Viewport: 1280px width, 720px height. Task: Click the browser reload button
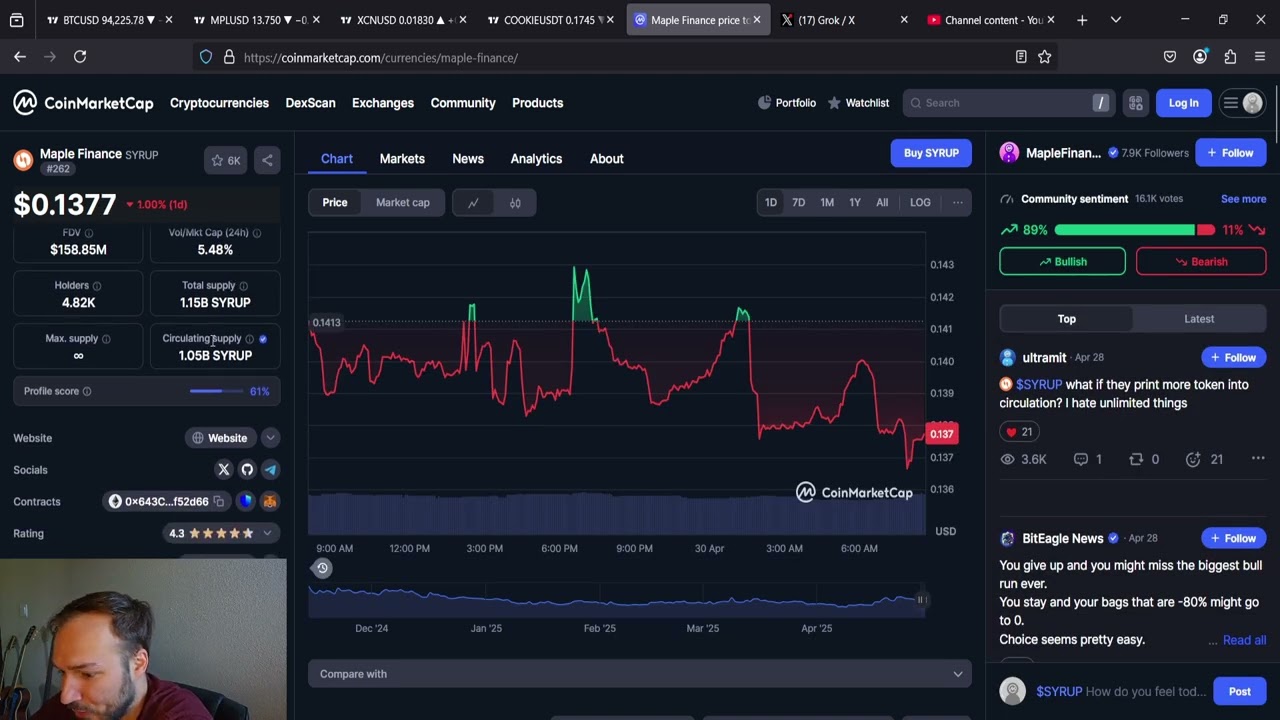(x=80, y=57)
